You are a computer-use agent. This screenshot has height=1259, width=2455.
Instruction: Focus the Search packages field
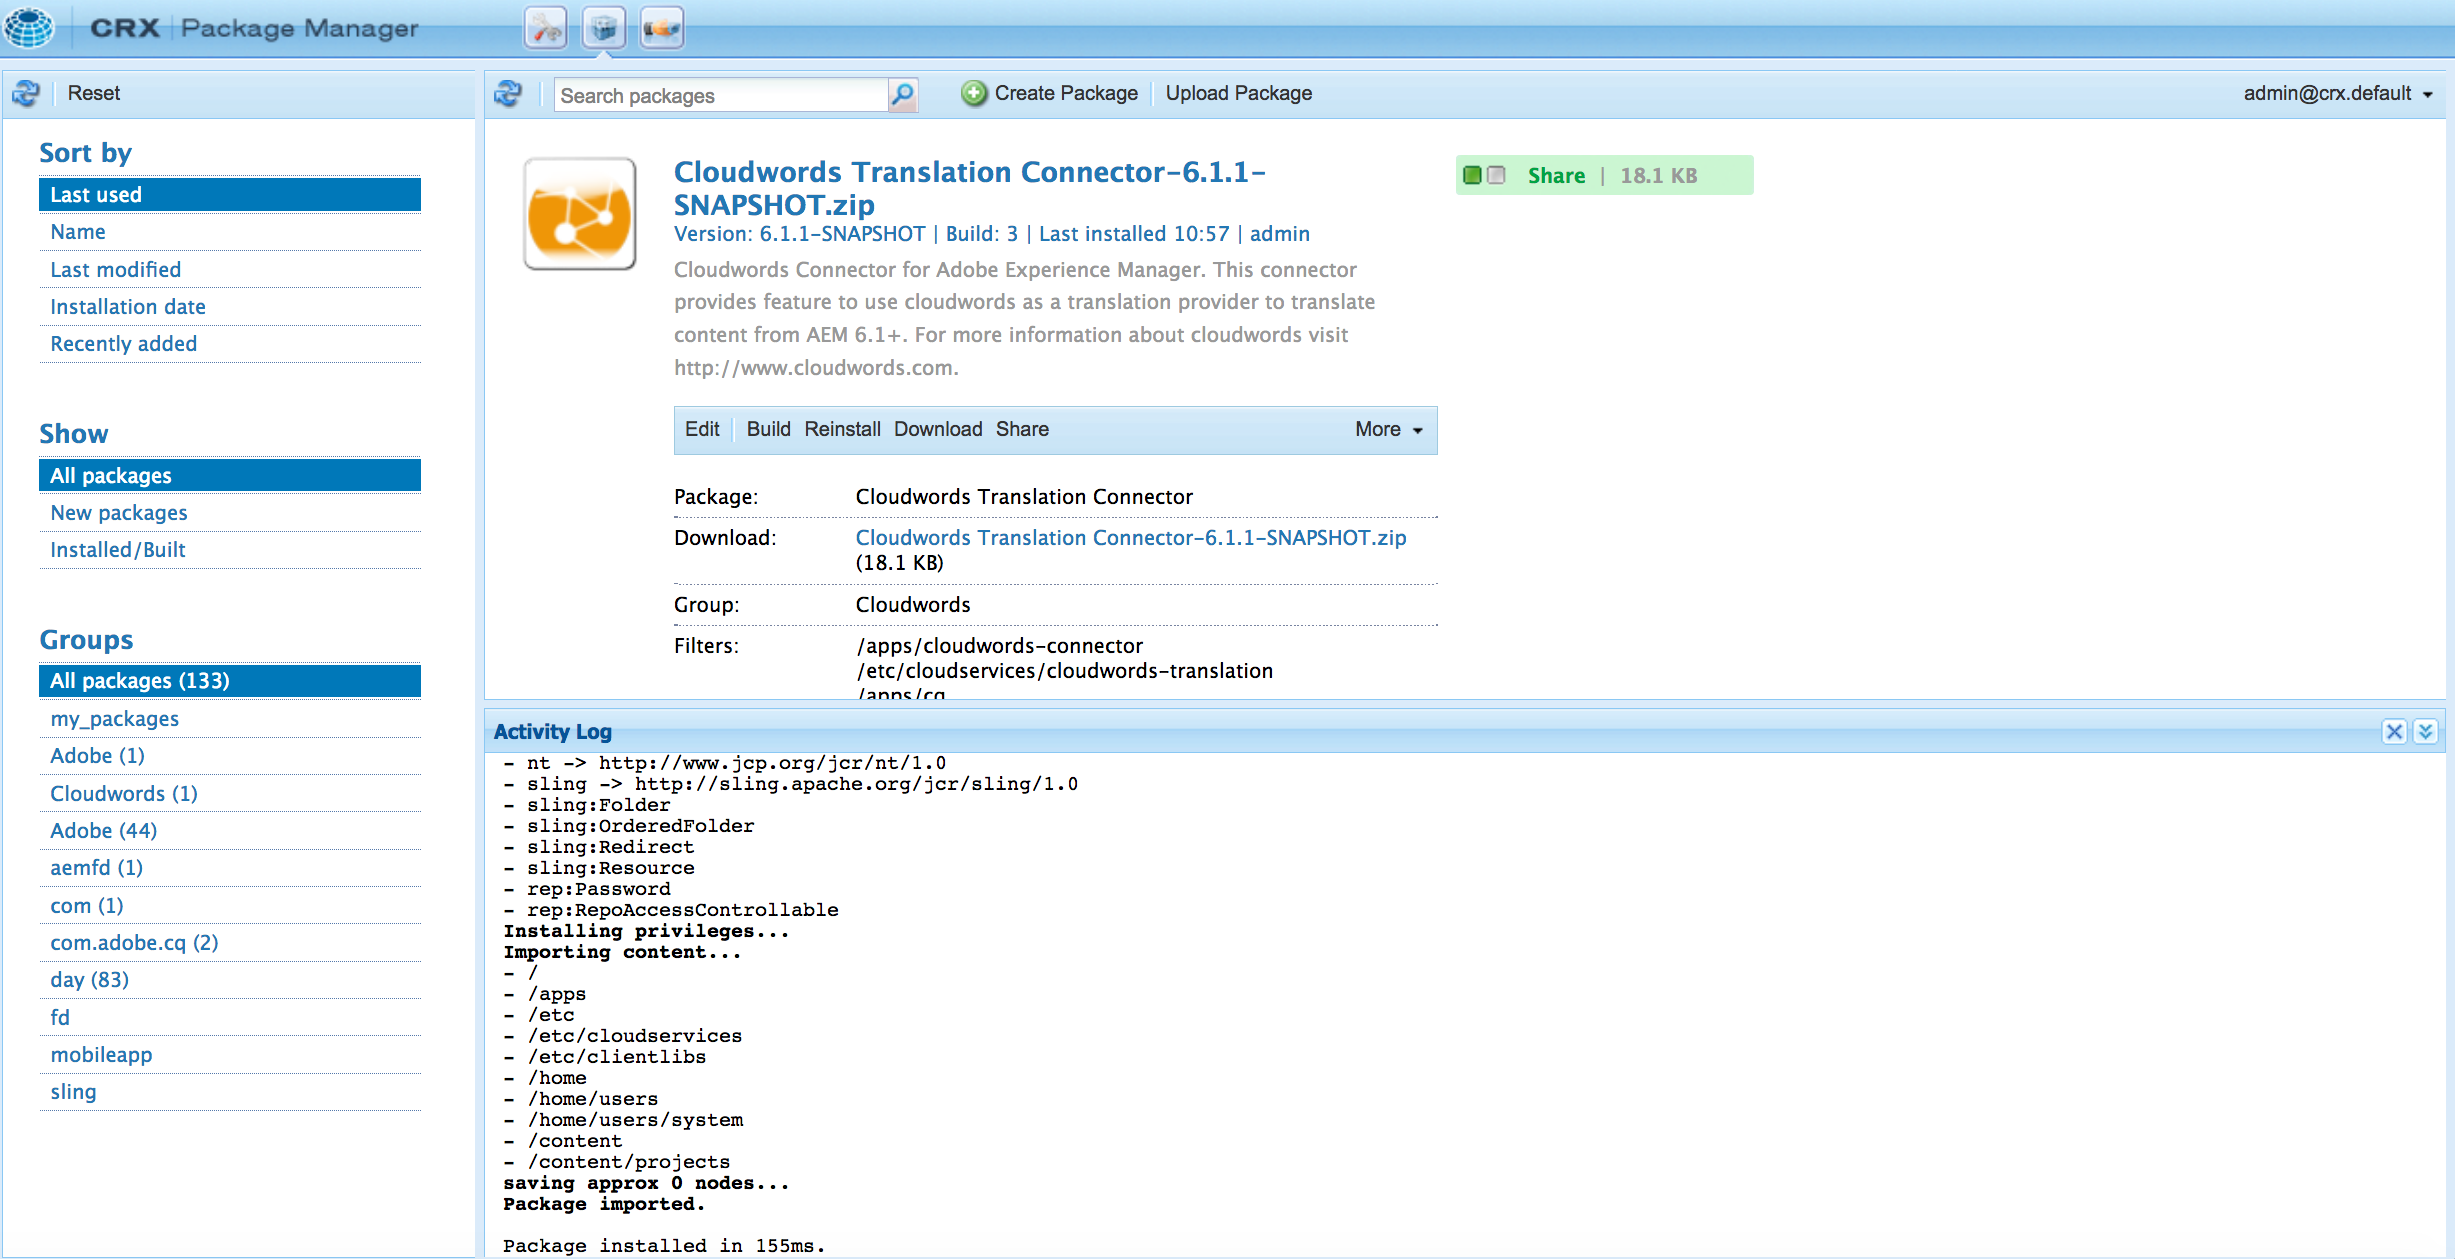720,96
